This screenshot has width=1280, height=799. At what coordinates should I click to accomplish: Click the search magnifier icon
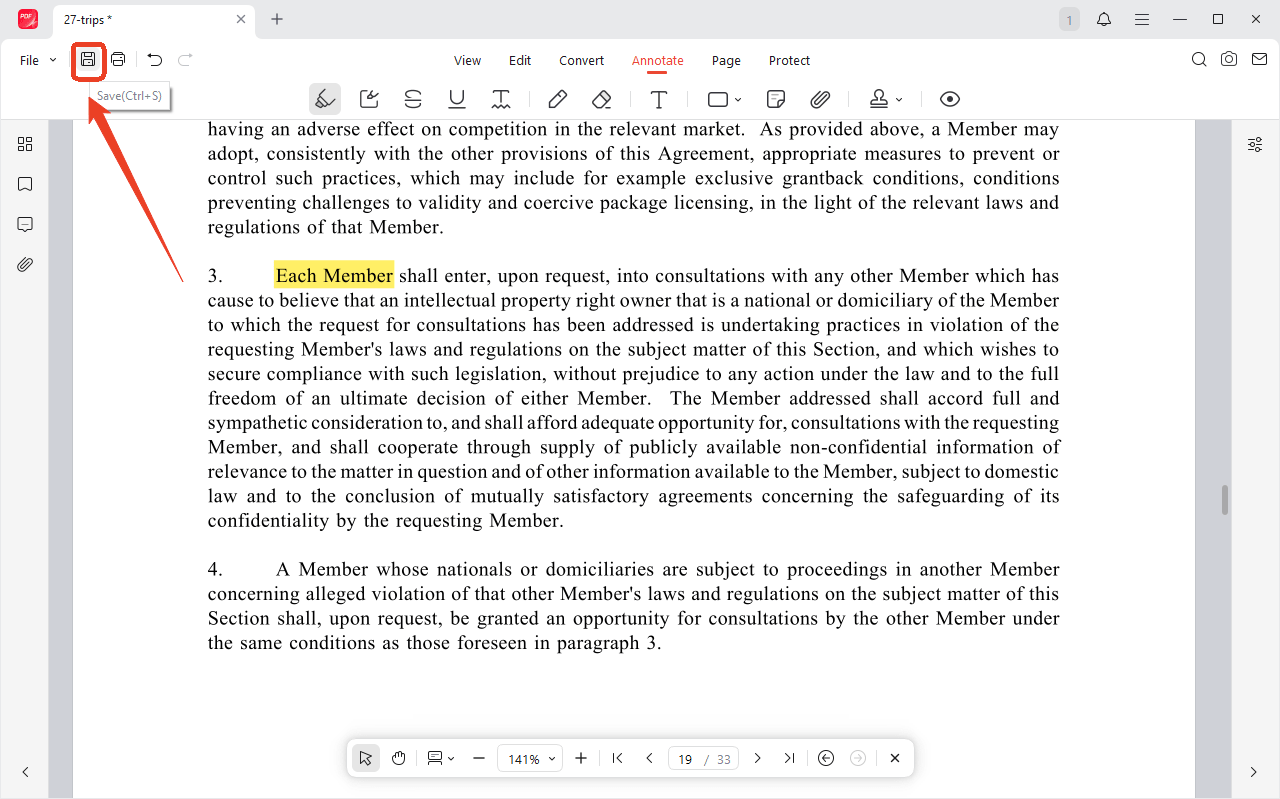(x=1199, y=60)
